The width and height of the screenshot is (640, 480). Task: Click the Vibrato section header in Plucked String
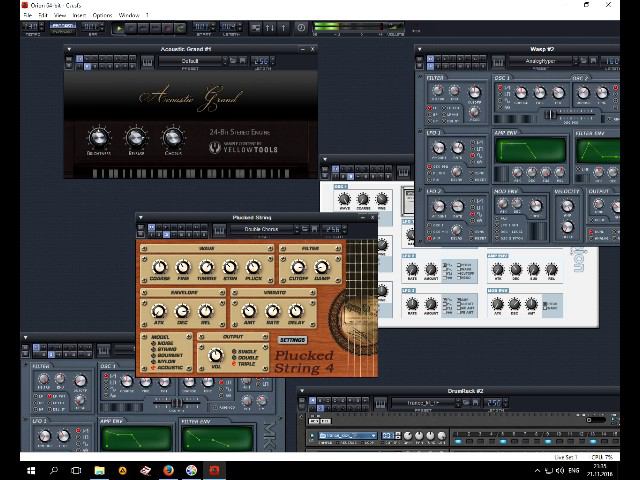(273, 292)
